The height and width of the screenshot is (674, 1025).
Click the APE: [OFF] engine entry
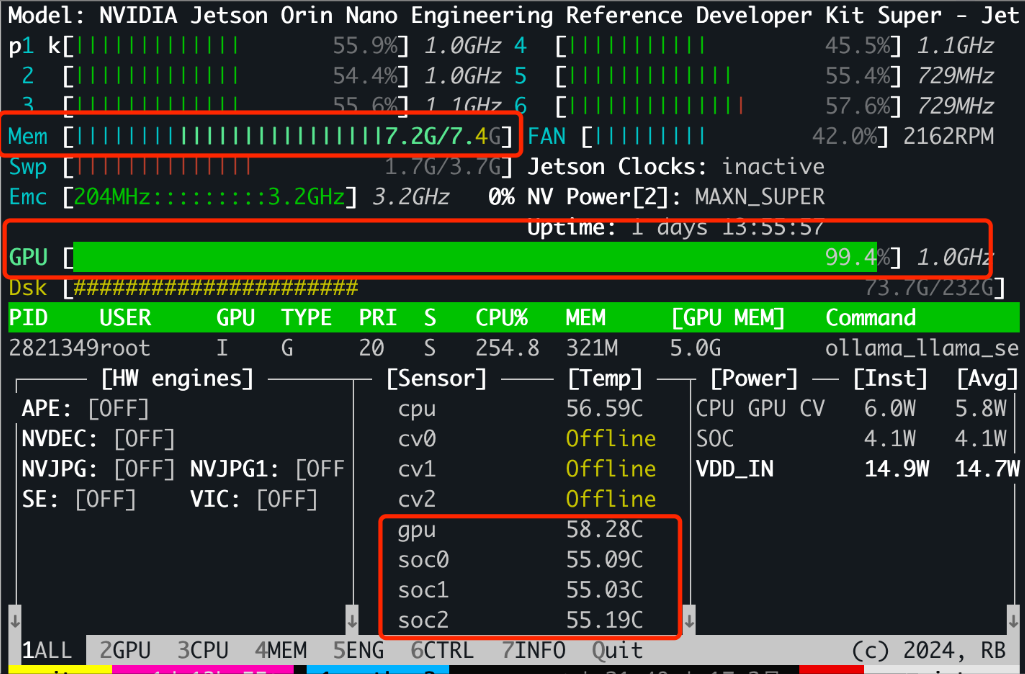pyautogui.click(x=86, y=409)
